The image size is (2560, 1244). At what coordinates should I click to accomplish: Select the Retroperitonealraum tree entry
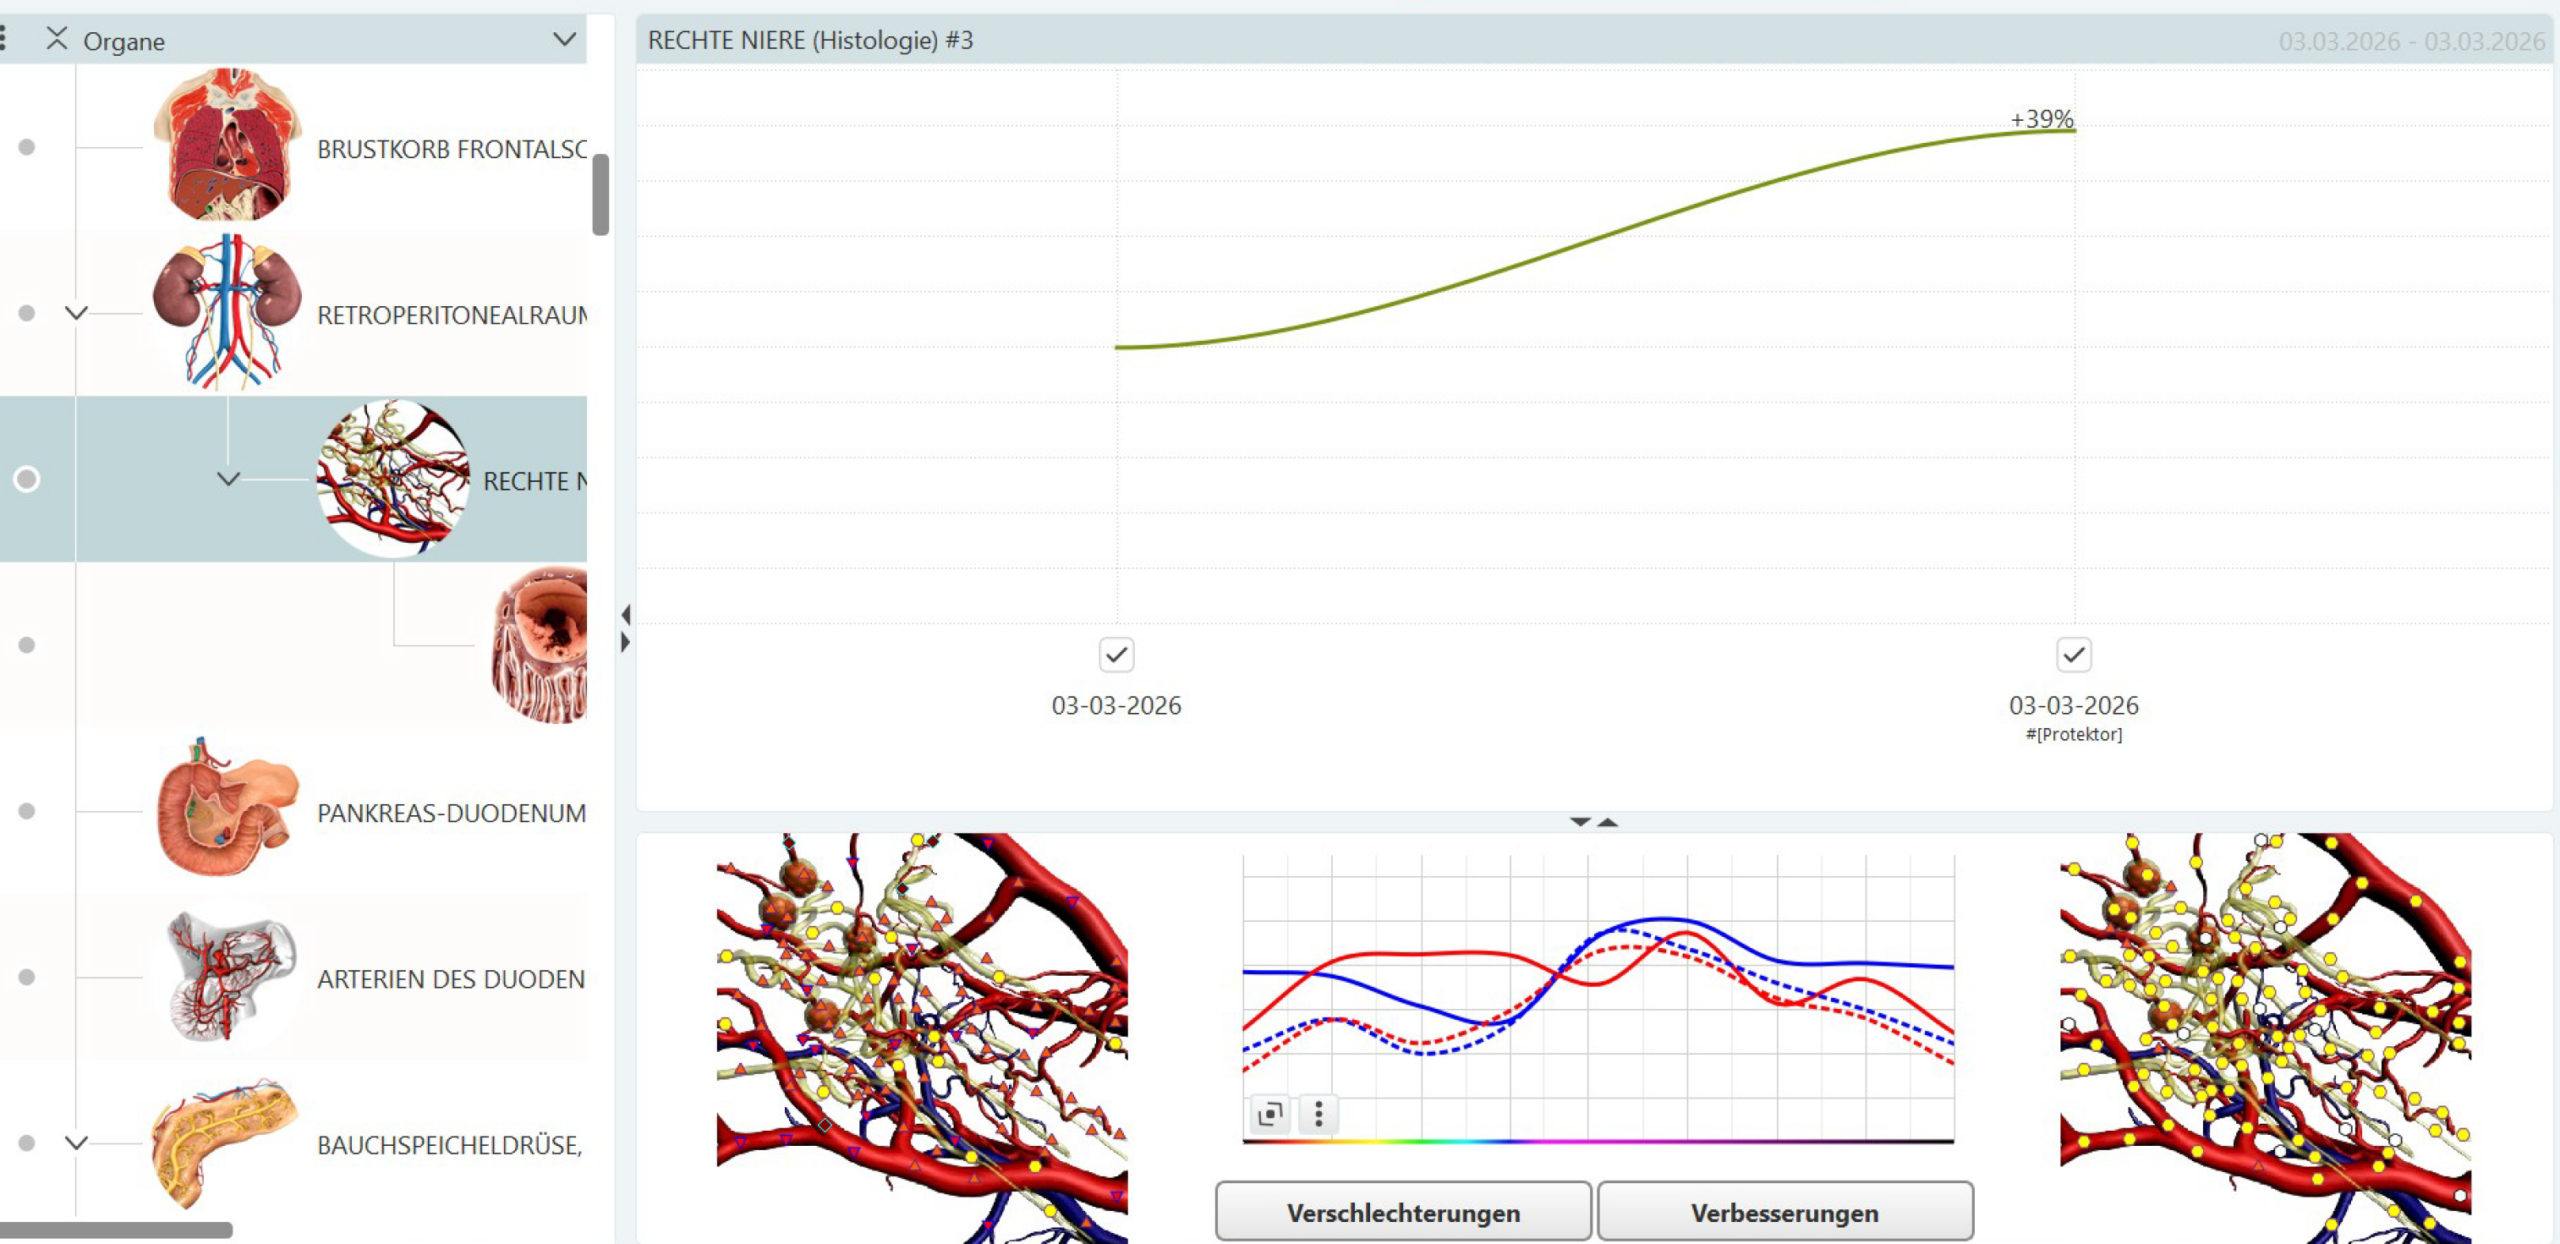(x=451, y=315)
